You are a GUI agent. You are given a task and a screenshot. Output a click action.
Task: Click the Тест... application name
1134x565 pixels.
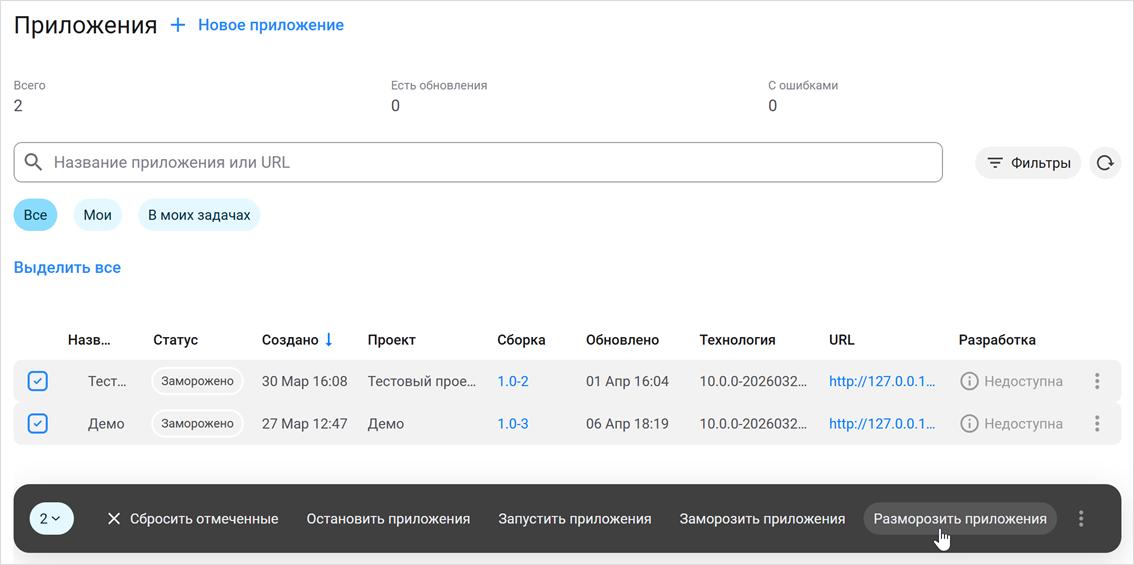click(x=106, y=381)
